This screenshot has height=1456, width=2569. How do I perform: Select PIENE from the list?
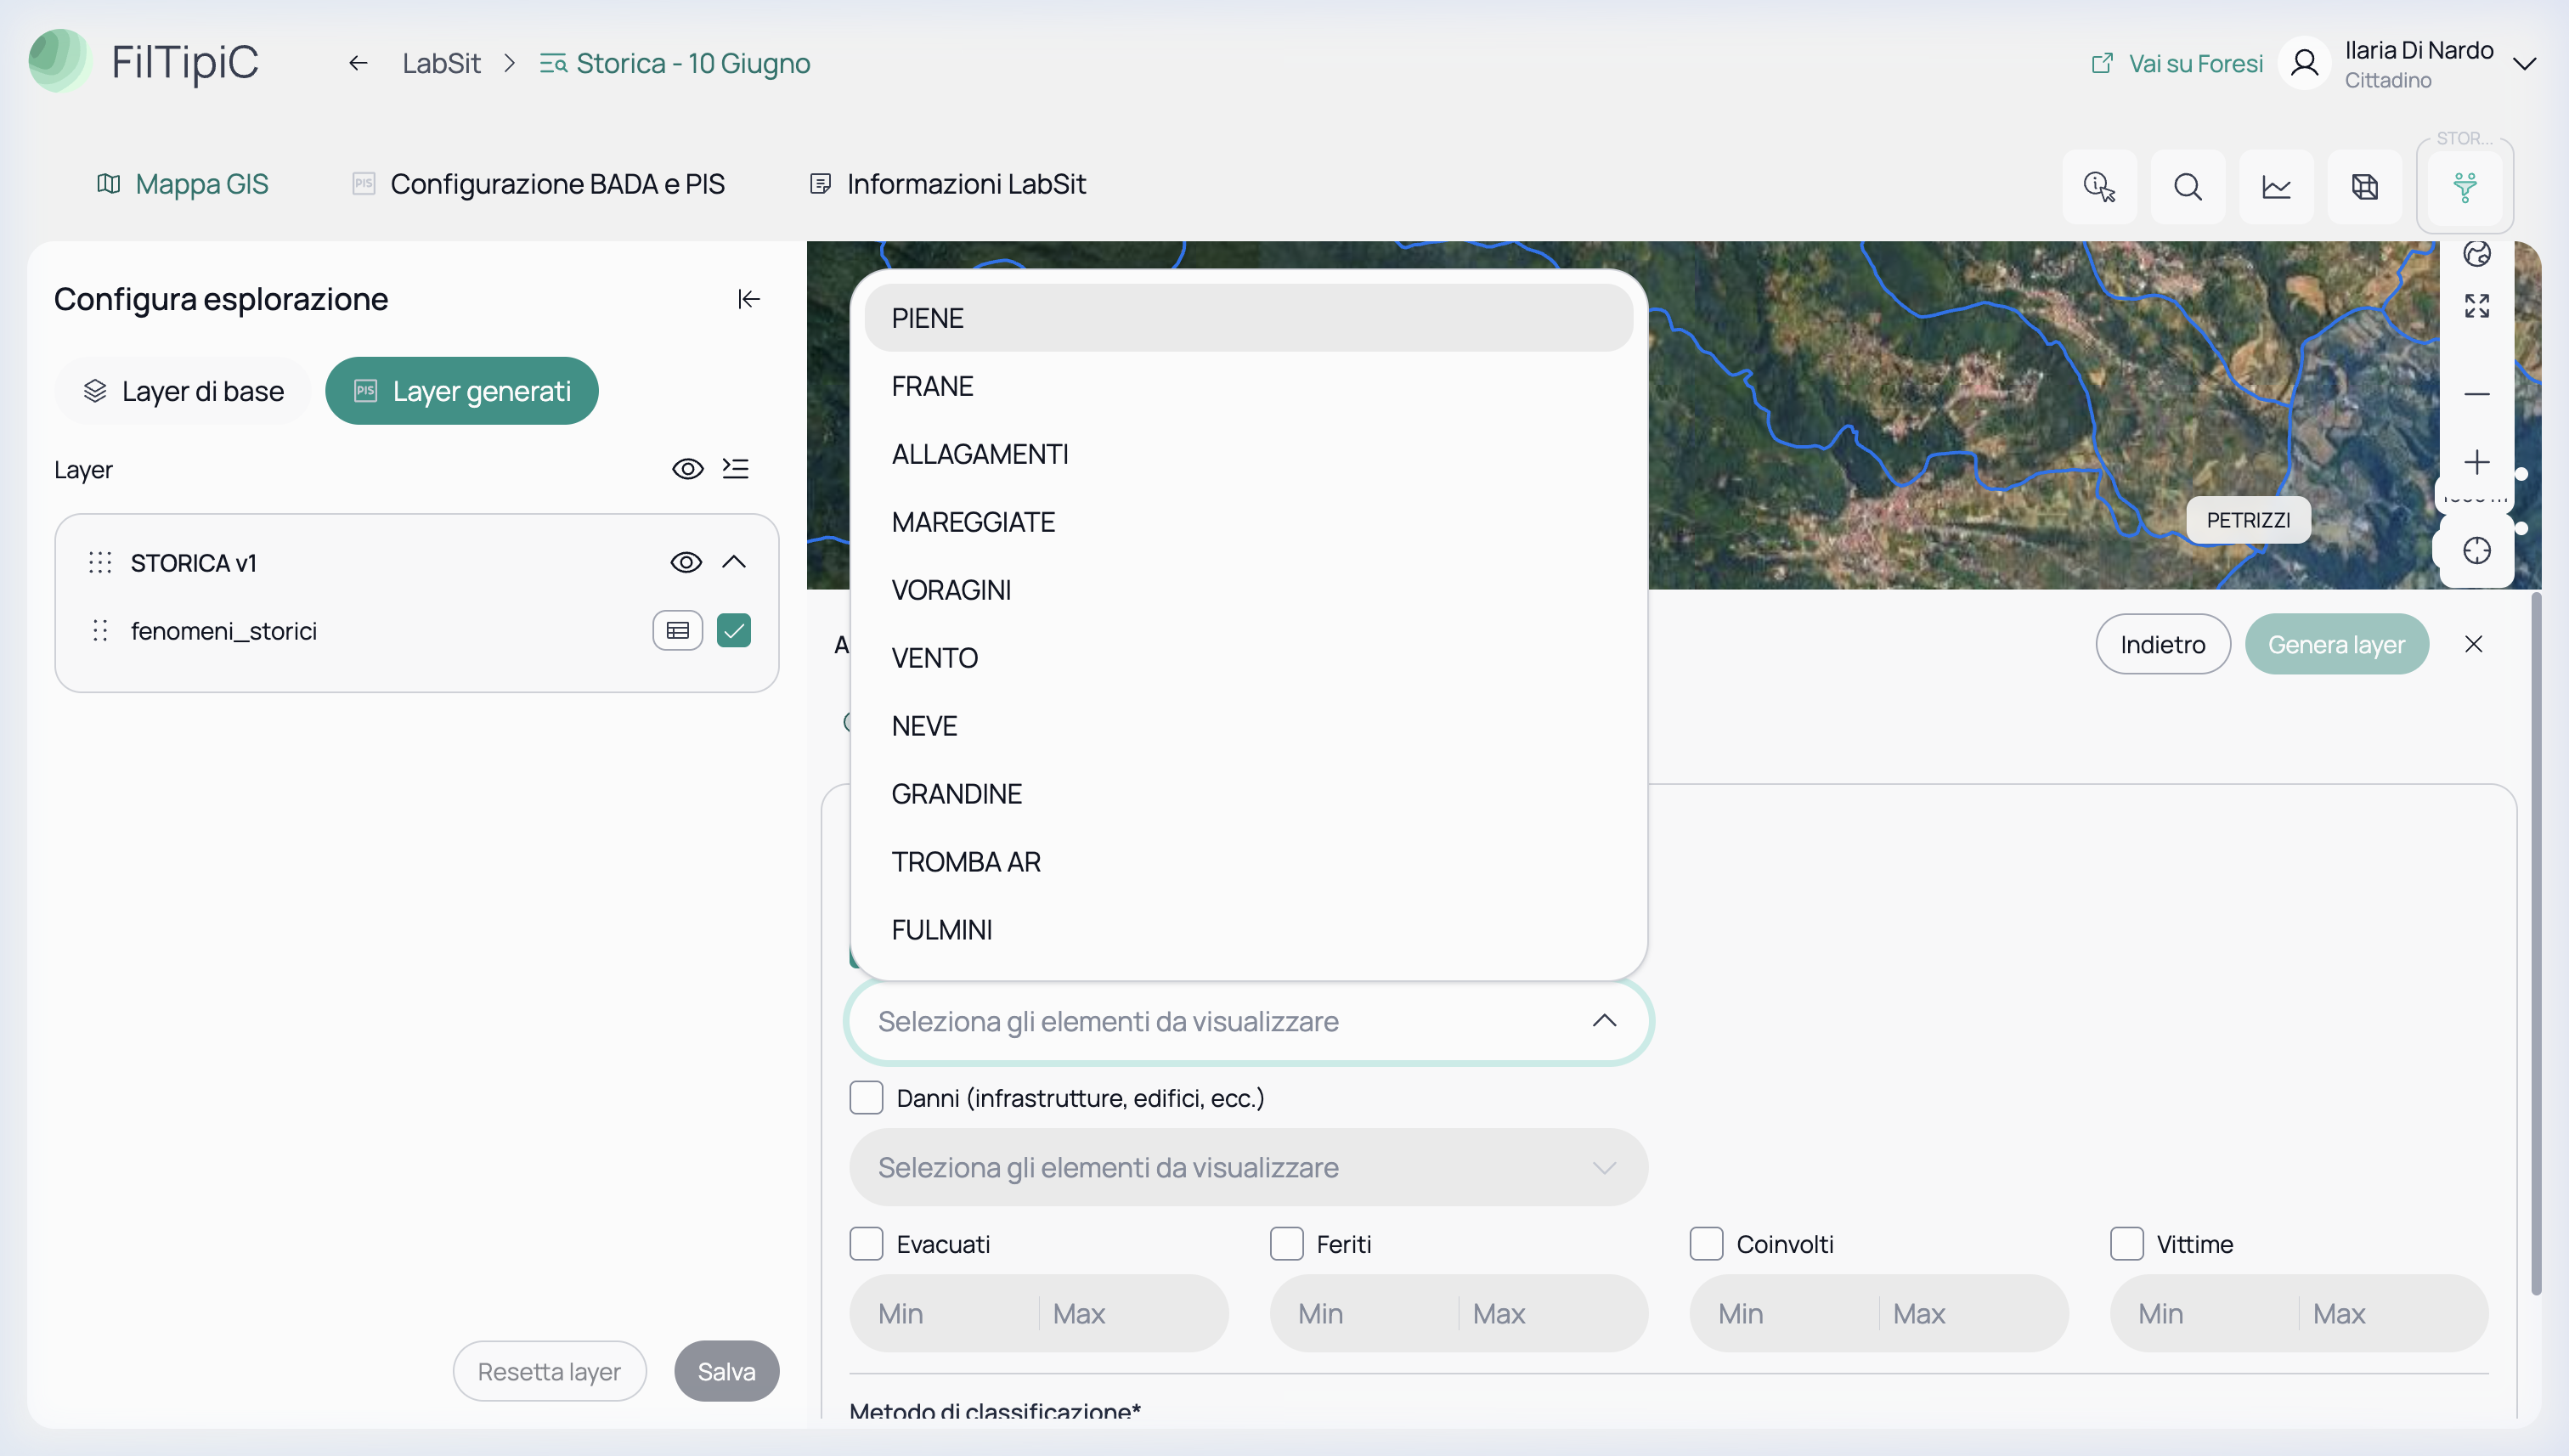(x=1248, y=317)
